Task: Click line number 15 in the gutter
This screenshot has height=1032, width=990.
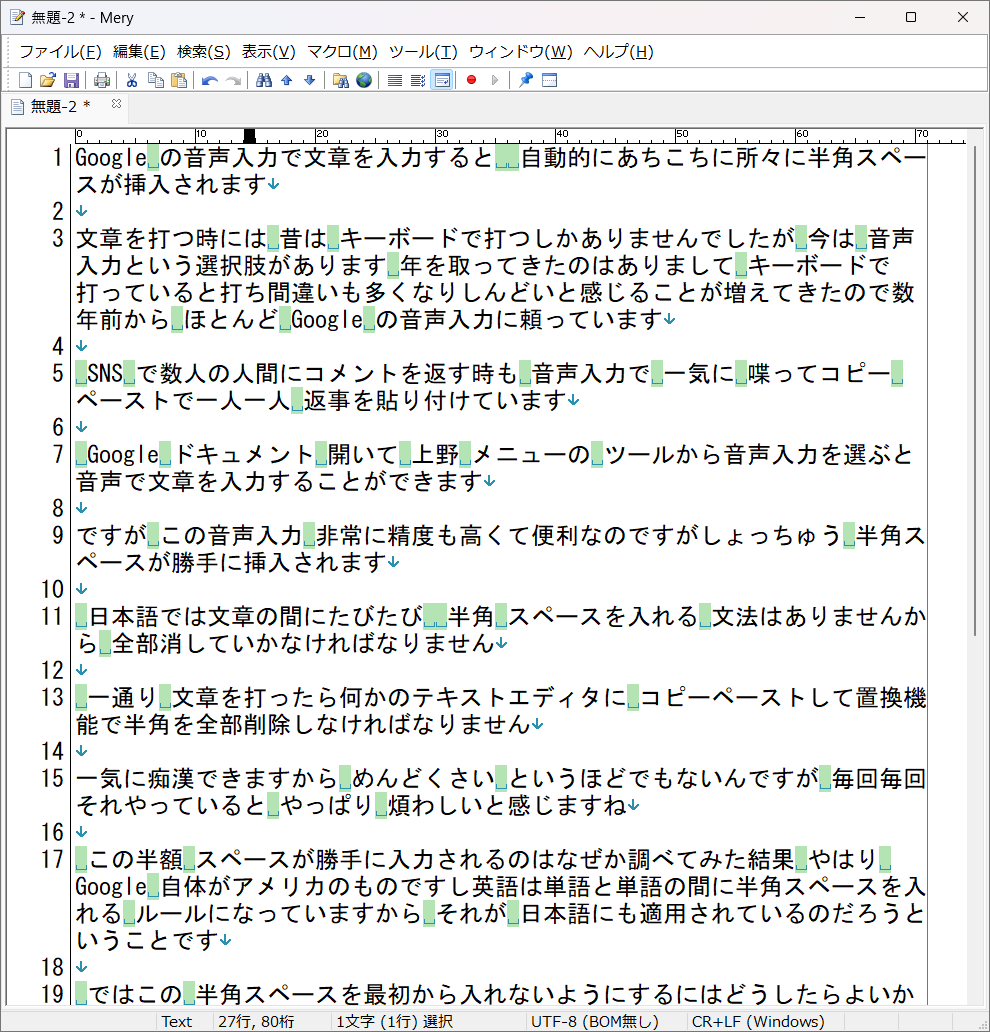Action: click(52, 778)
